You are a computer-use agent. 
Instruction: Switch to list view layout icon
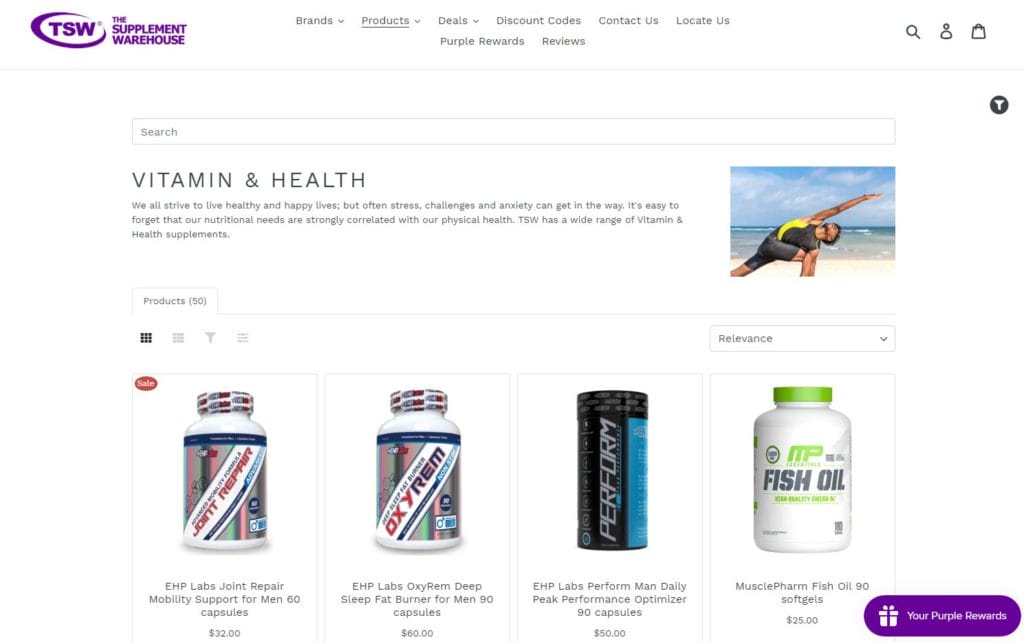[x=178, y=338]
